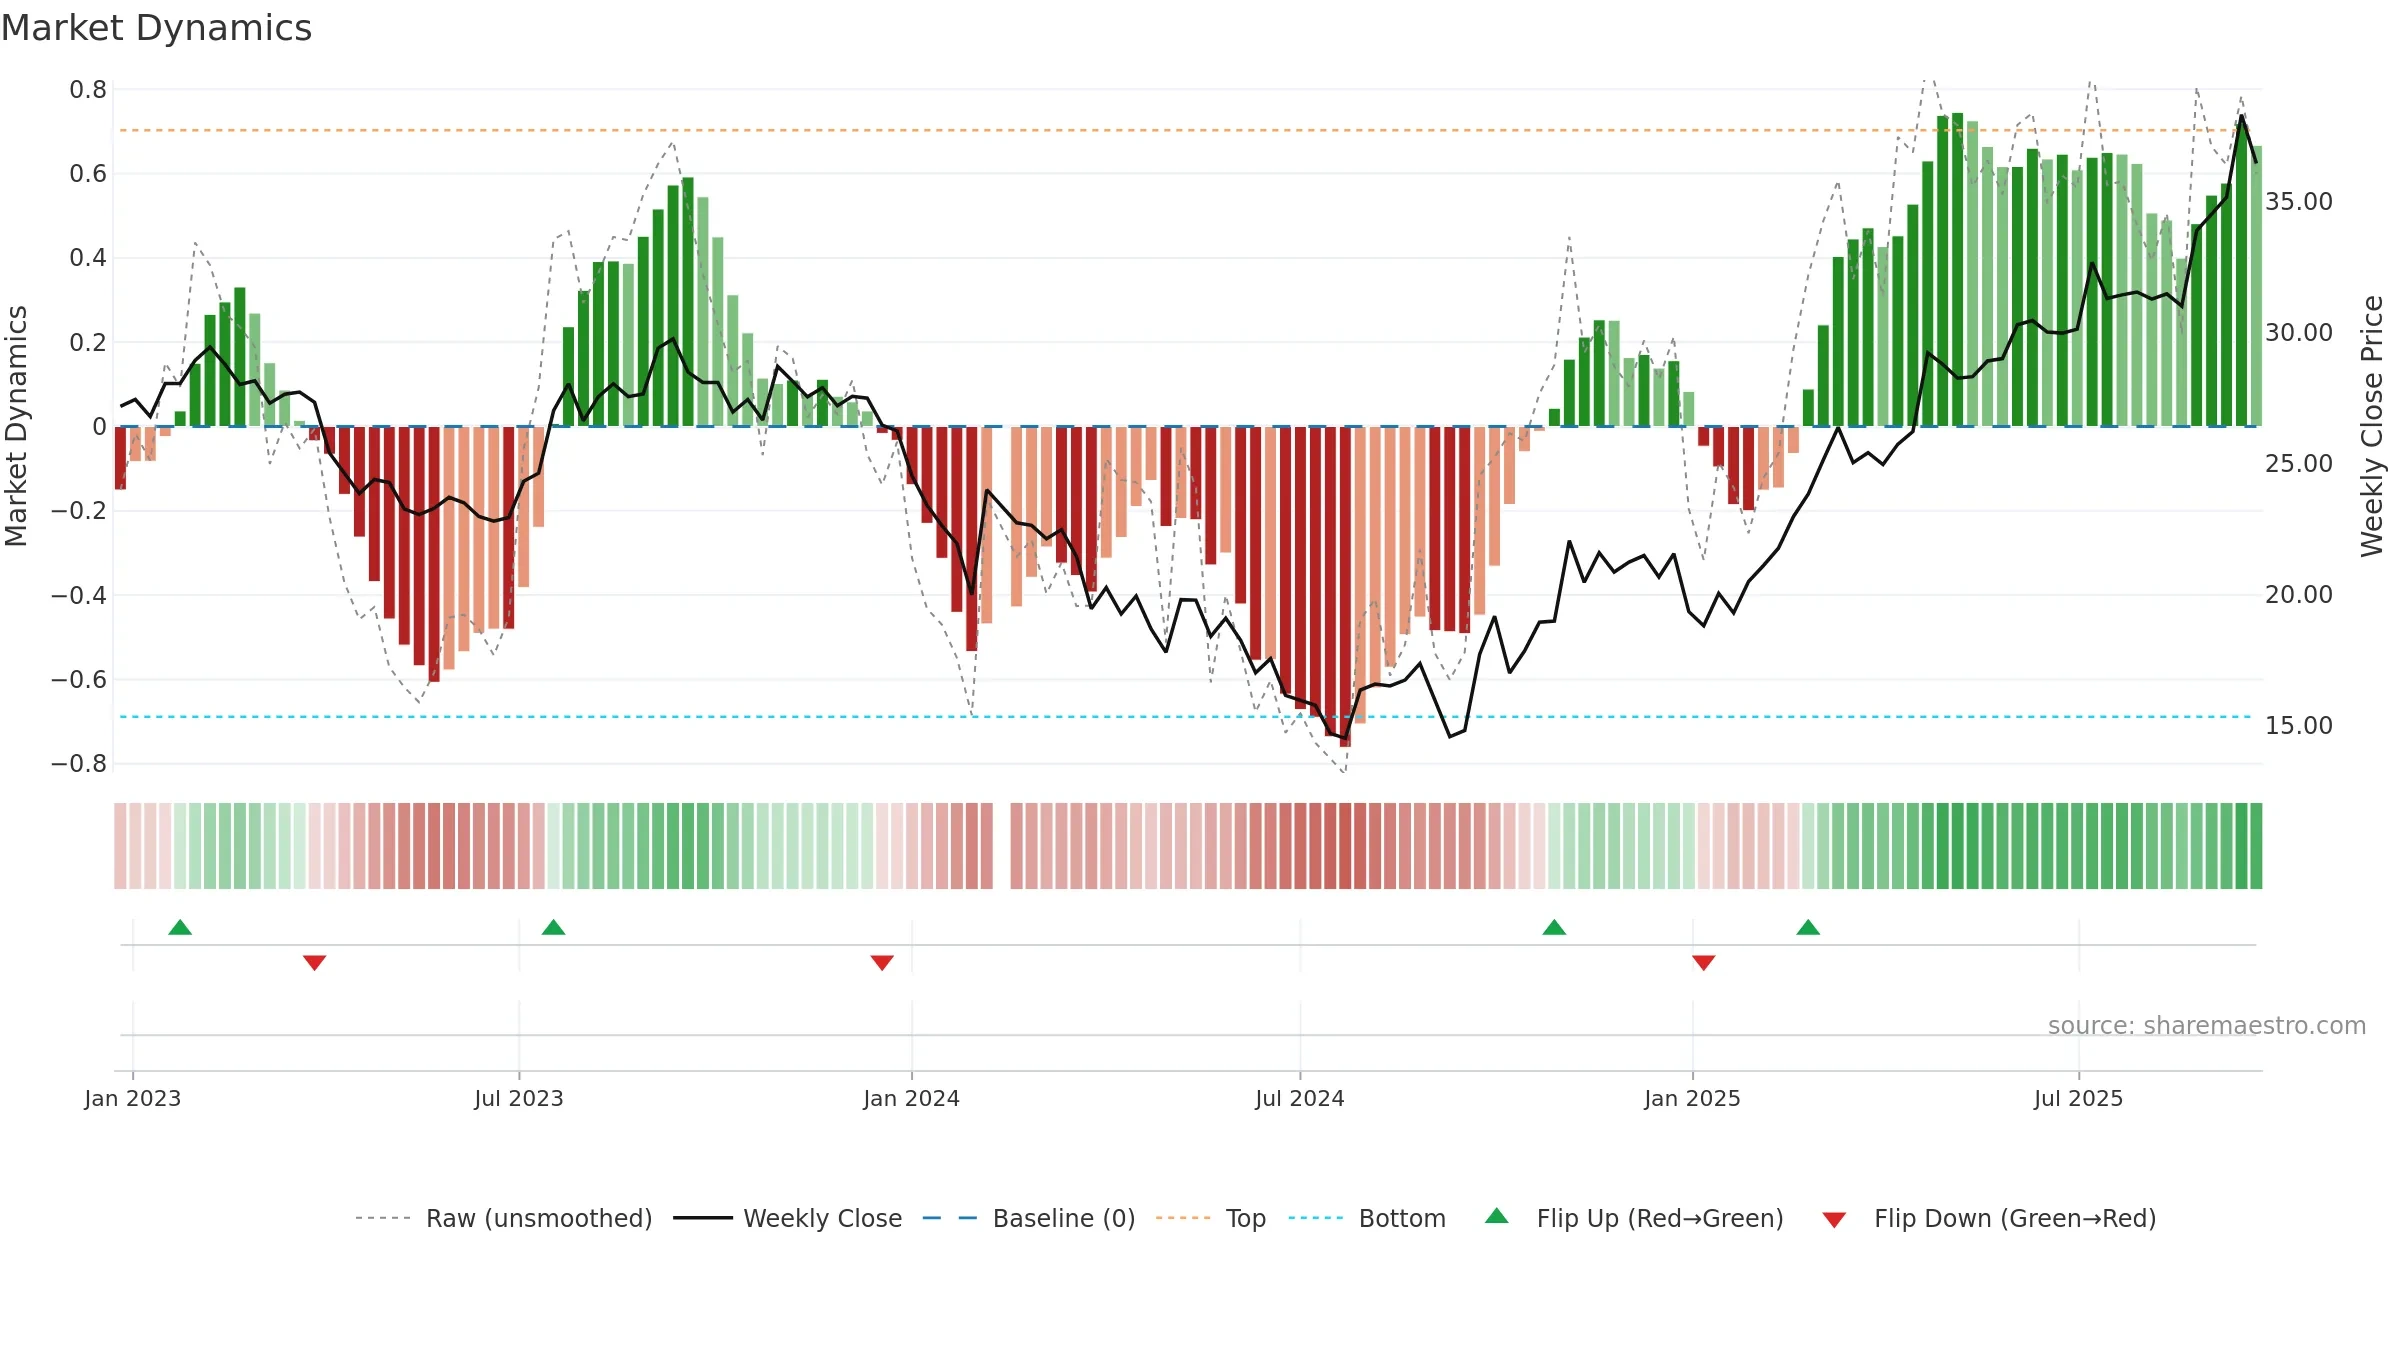Viewport: 2400px width, 1350px height.
Task: Click the Jul 2025 x-axis label
Action: coord(2079,1098)
